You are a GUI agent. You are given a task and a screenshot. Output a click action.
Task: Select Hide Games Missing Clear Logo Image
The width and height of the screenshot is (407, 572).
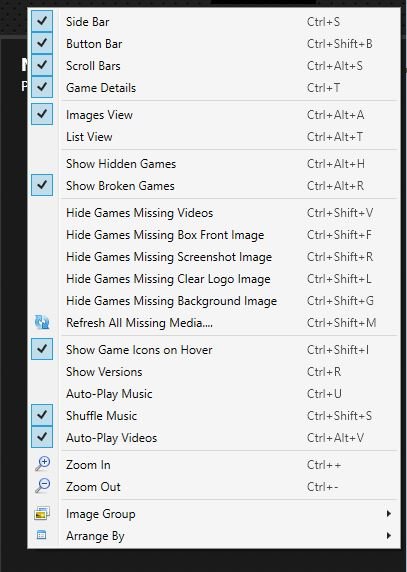coord(213,279)
